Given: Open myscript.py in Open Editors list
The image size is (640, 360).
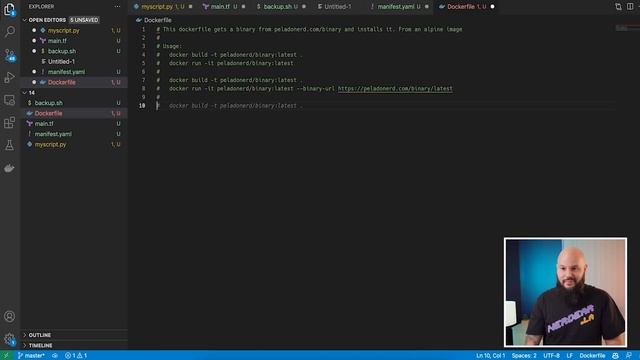Looking at the screenshot, I should pyautogui.click(x=74, y=31).
